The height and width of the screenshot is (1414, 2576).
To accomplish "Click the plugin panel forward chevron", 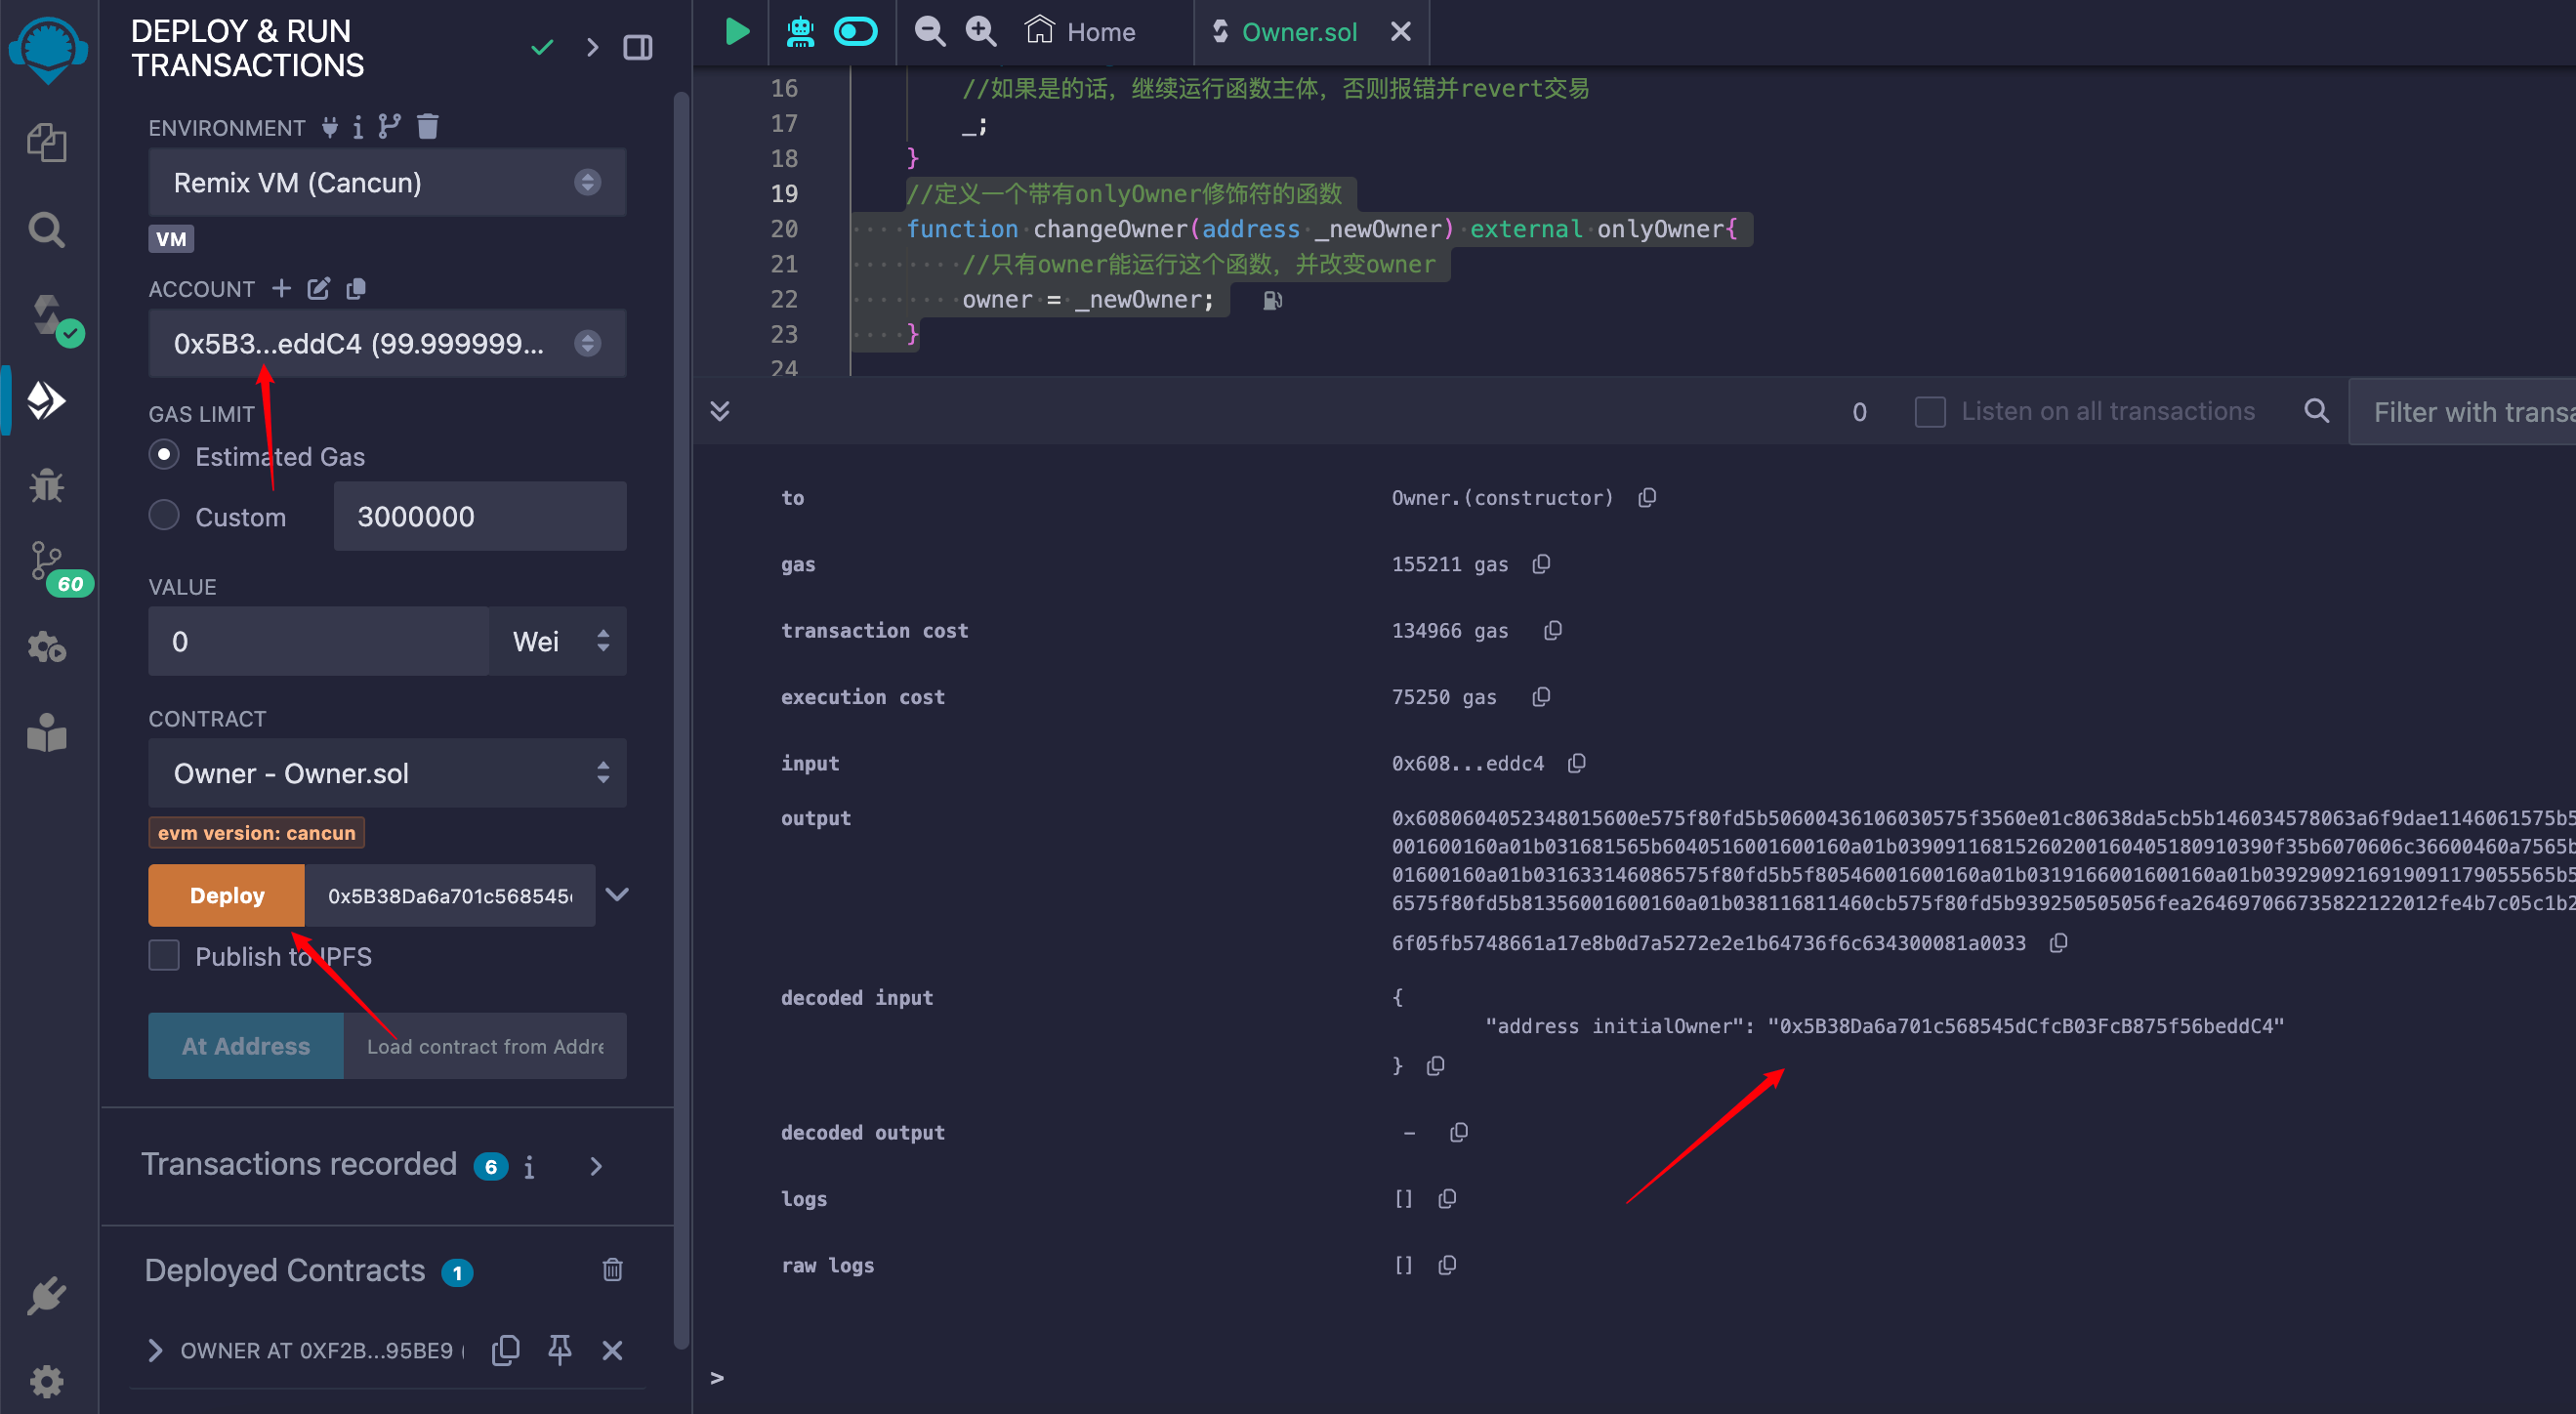I will click(593, 47).
